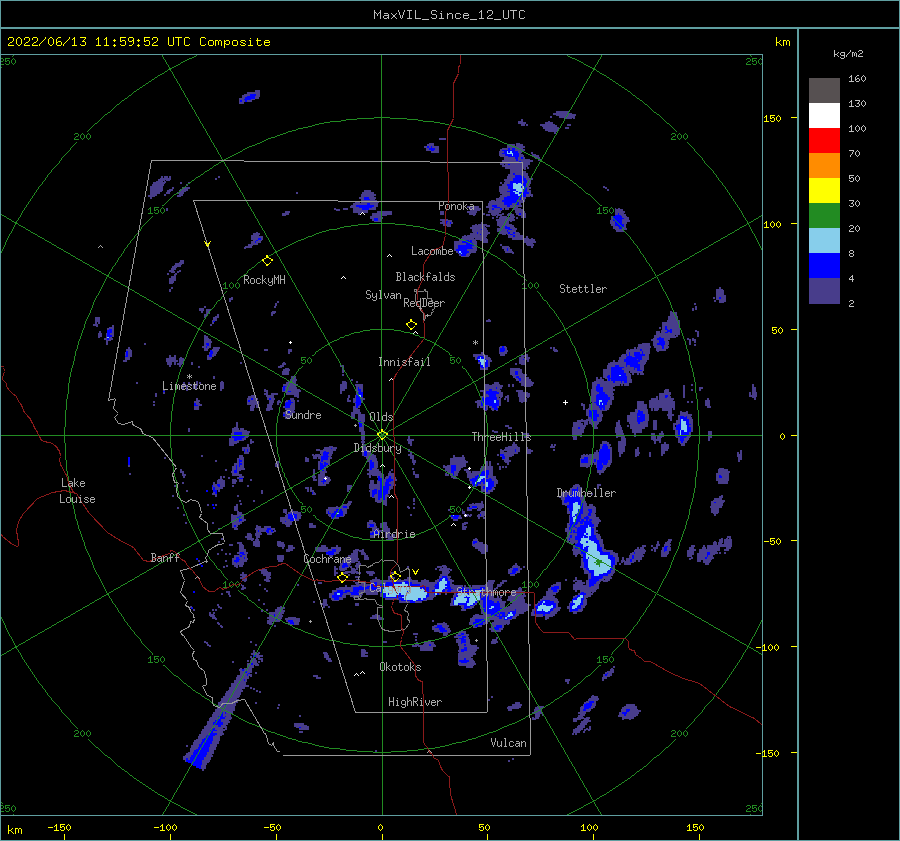Click the Stettler city label
Image resolution: width=900 pixels, height=841 pixels.
click(x=583, y=289)
